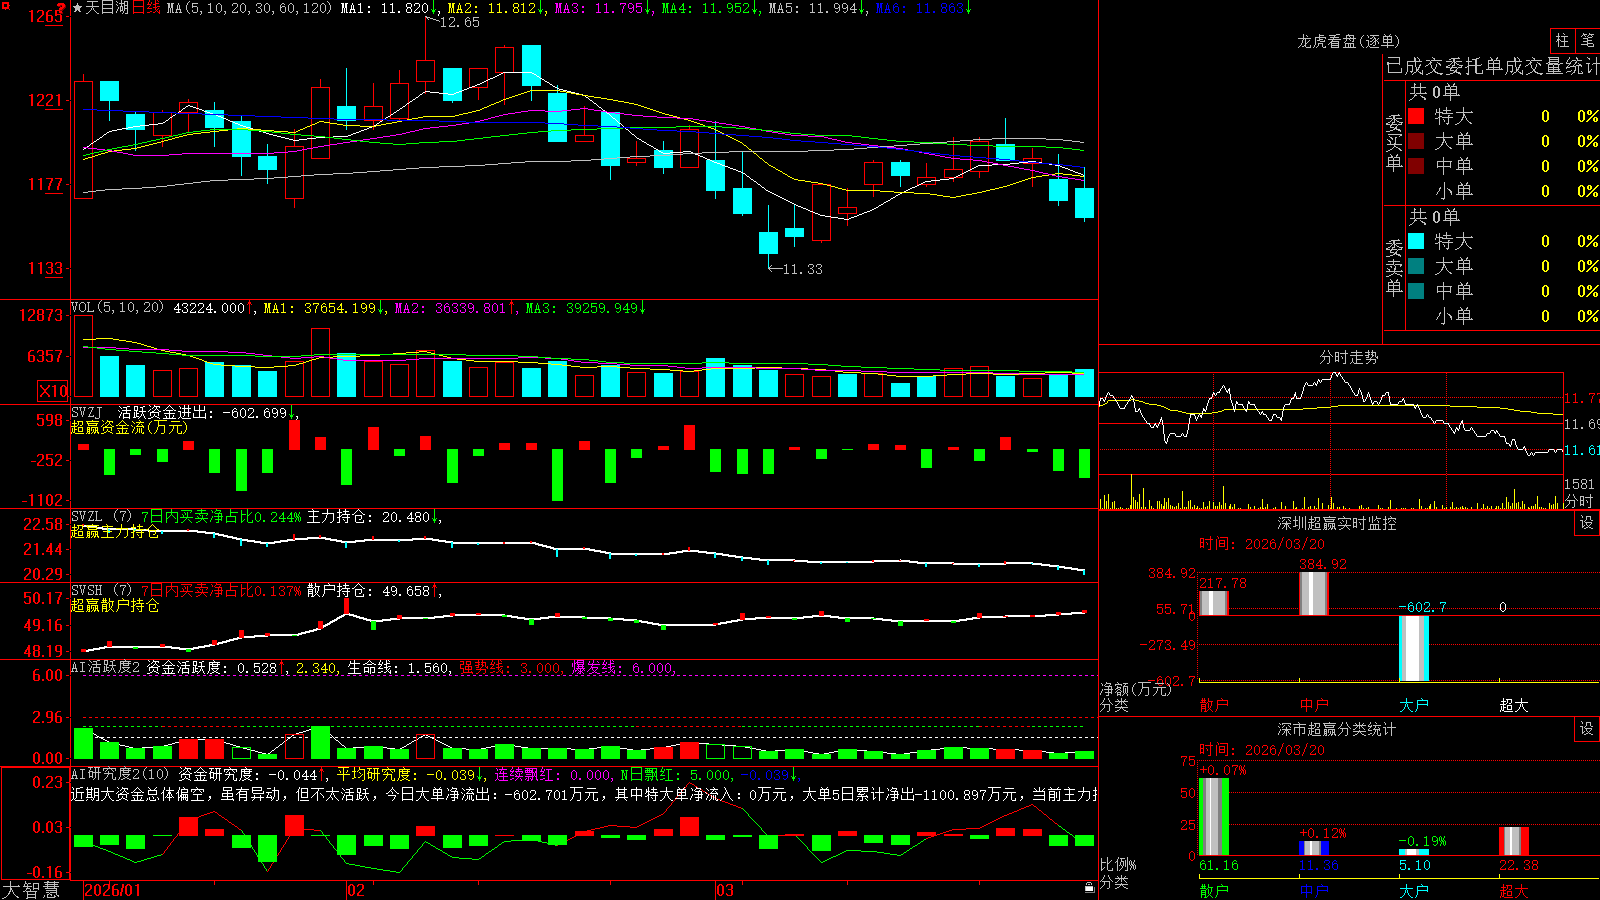
Task: Open the question mark help icon
Action: 62,8
